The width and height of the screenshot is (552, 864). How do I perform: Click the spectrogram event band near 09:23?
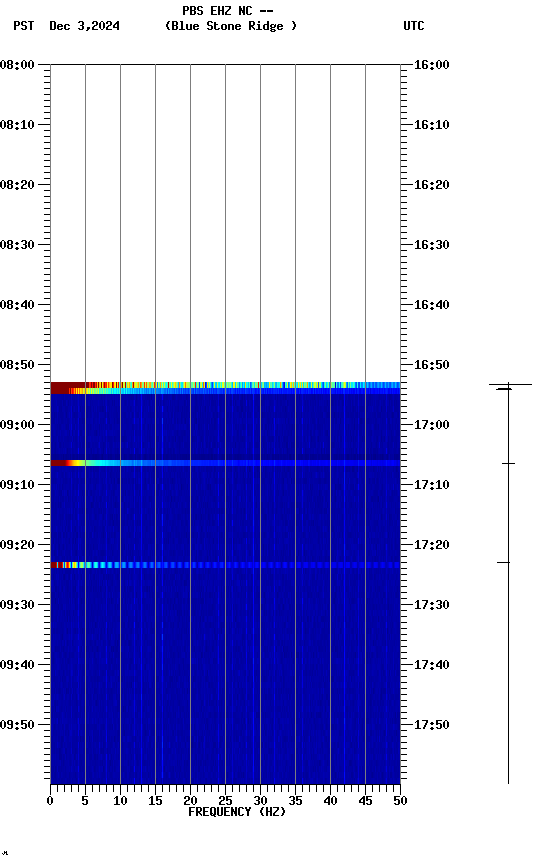(225, 565)
